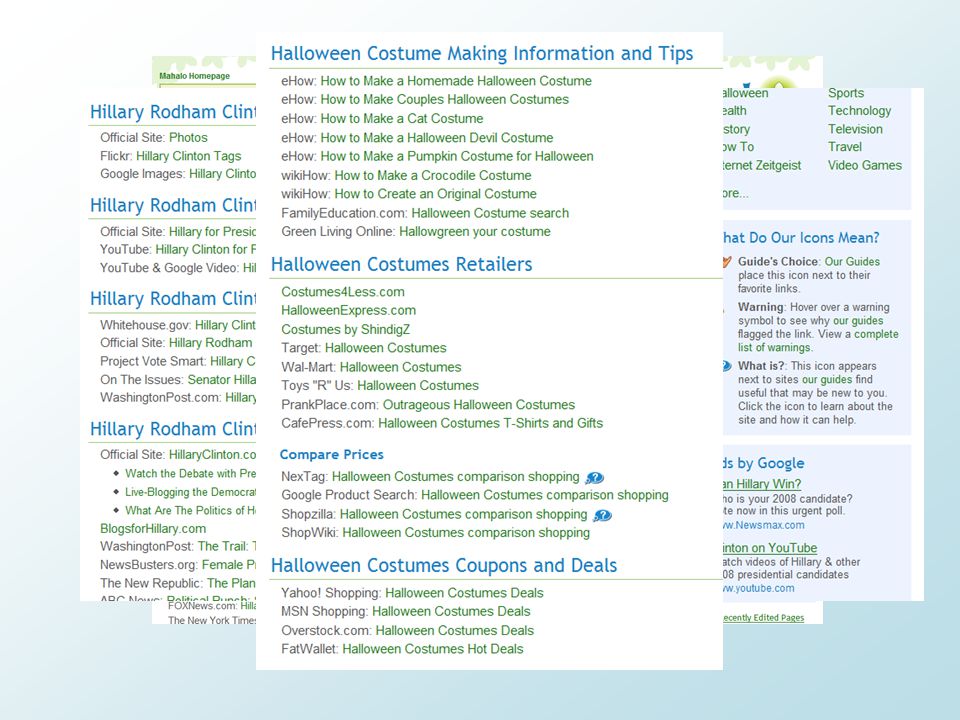Click the 'Guide's Choice' label
Image resolution: width=960 pixels, height=720 pixels.
(x=778, y=261)
